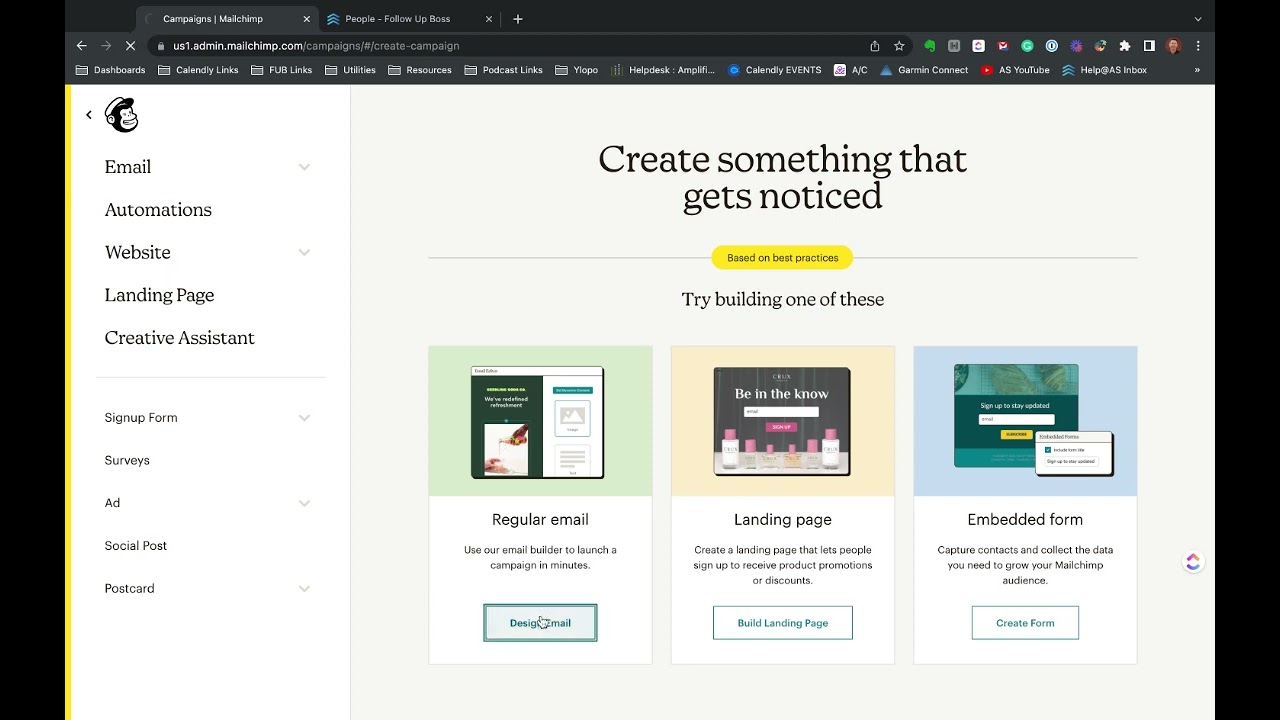The image size is (1280, 720).
Task: Open the FUB Links bookmark folder
Action: tap(282, 70)
